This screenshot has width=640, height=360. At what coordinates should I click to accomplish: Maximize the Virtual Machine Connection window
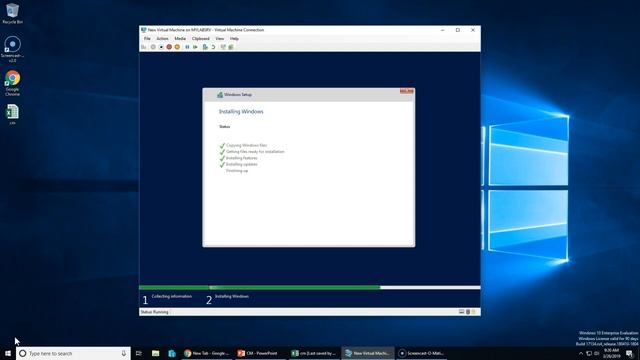click(458, 30)
